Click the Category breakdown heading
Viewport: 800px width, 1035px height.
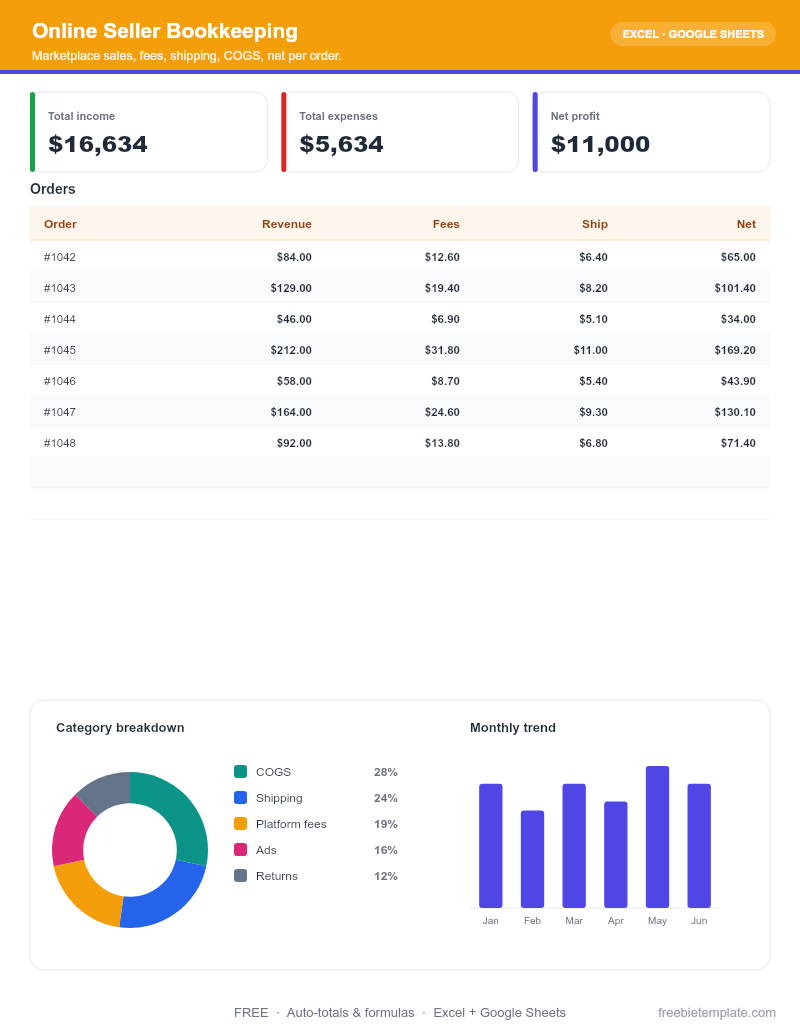[120, 727]
